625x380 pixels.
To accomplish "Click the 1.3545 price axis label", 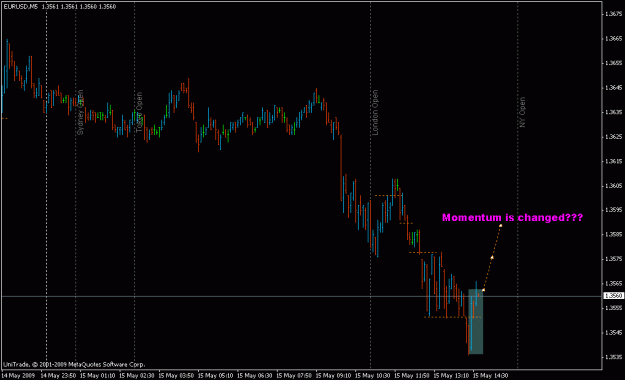I will tap(613, 333).
